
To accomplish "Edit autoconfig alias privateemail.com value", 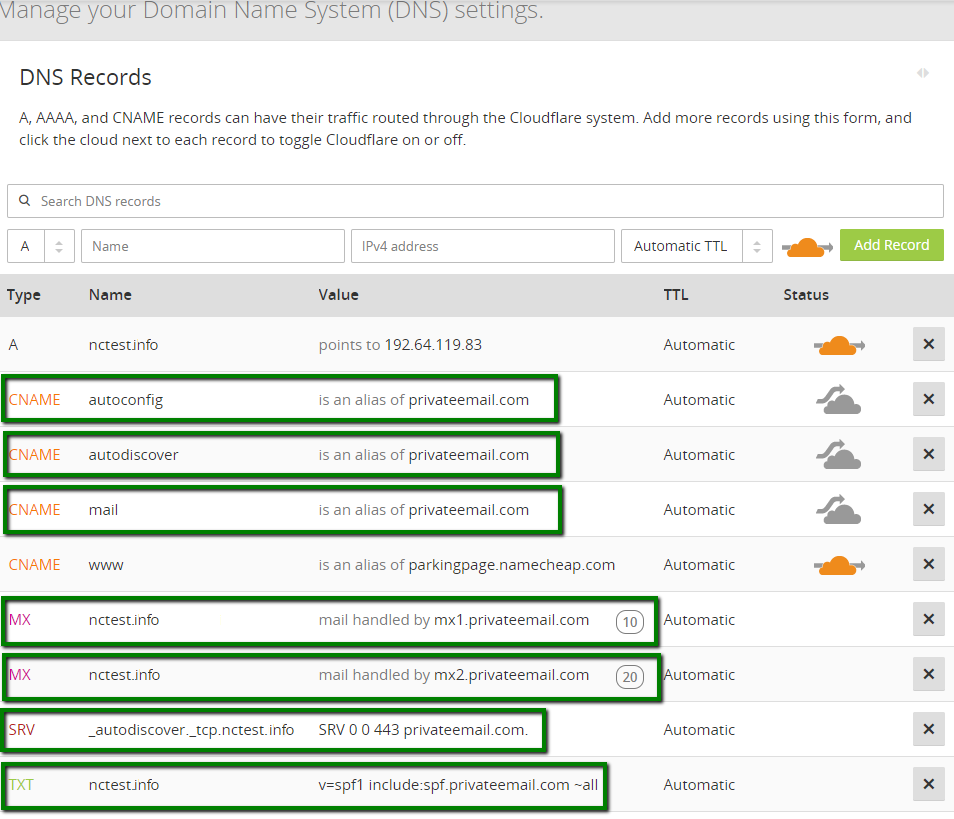I will click(423, 400).
